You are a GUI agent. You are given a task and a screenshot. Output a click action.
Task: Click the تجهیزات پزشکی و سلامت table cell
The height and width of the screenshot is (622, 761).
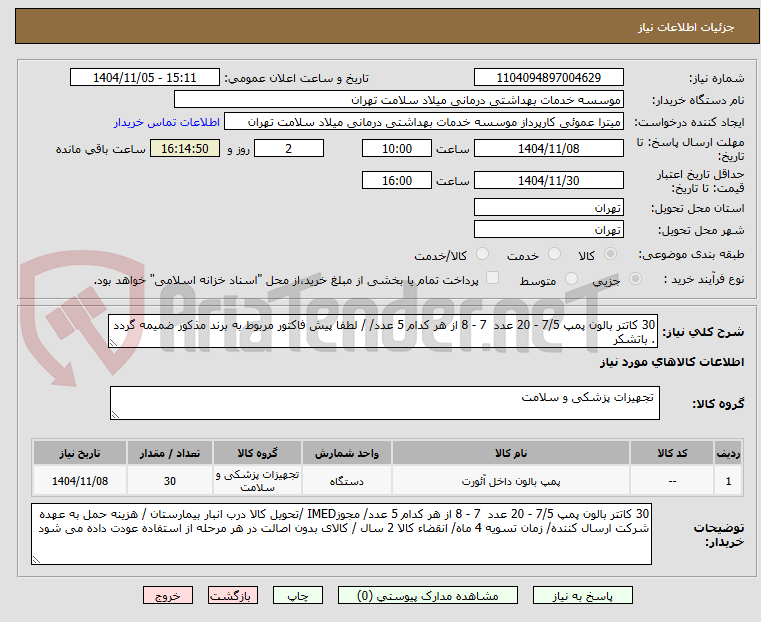pos(257,481)
